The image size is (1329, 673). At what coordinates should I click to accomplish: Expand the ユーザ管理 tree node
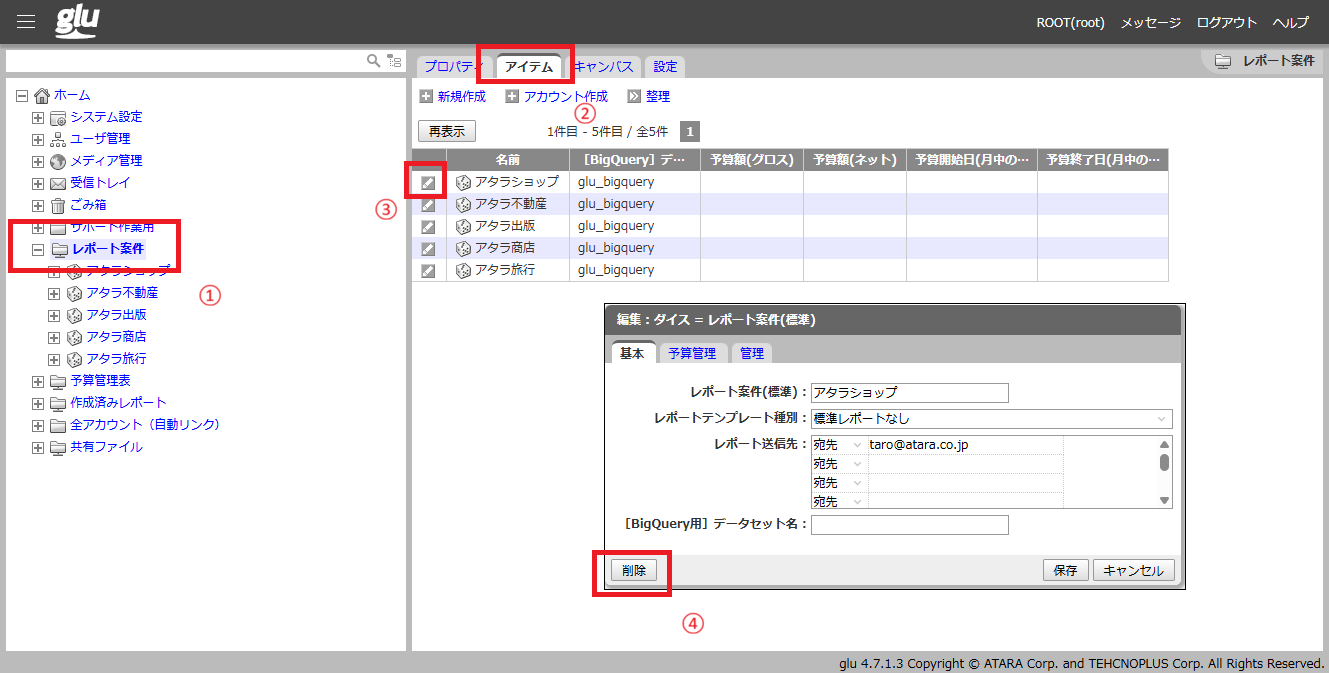click(x=38, y=139)
